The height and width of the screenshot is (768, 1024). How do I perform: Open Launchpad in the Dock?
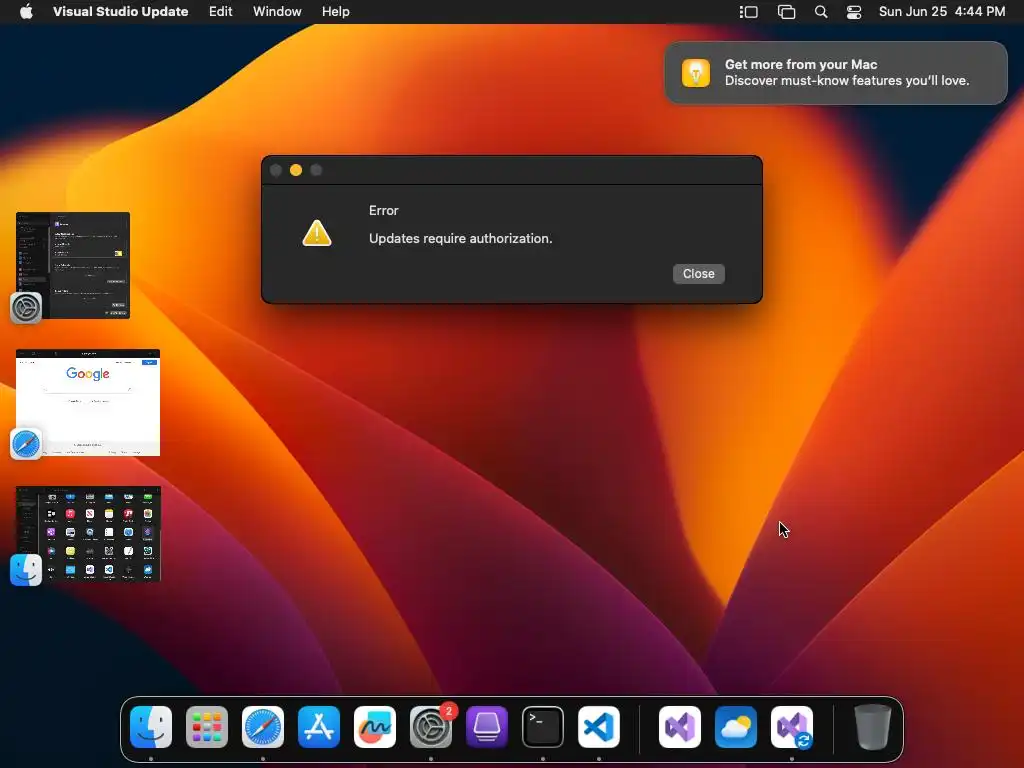click(x=207, y=727)
